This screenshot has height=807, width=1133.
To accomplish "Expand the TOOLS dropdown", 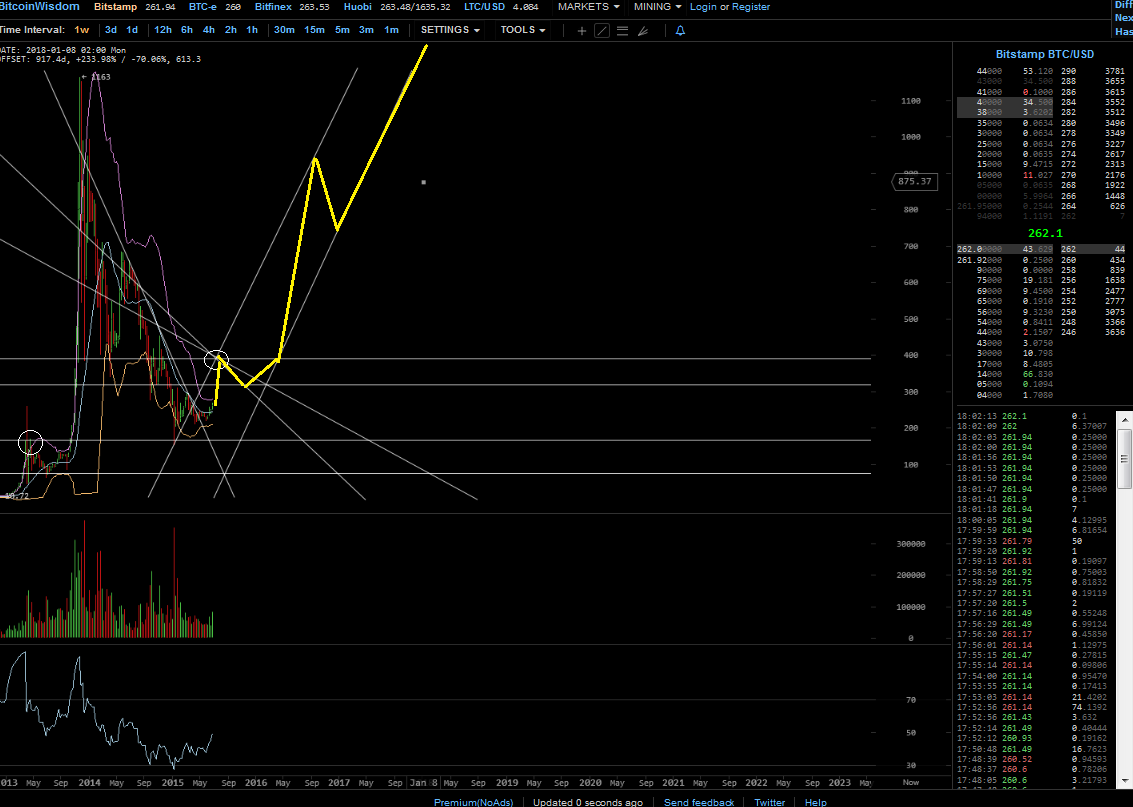I will [523, 30].
